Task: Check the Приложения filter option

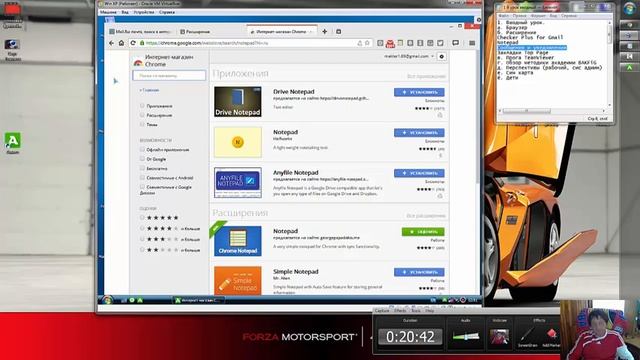Action: point(142,106)
